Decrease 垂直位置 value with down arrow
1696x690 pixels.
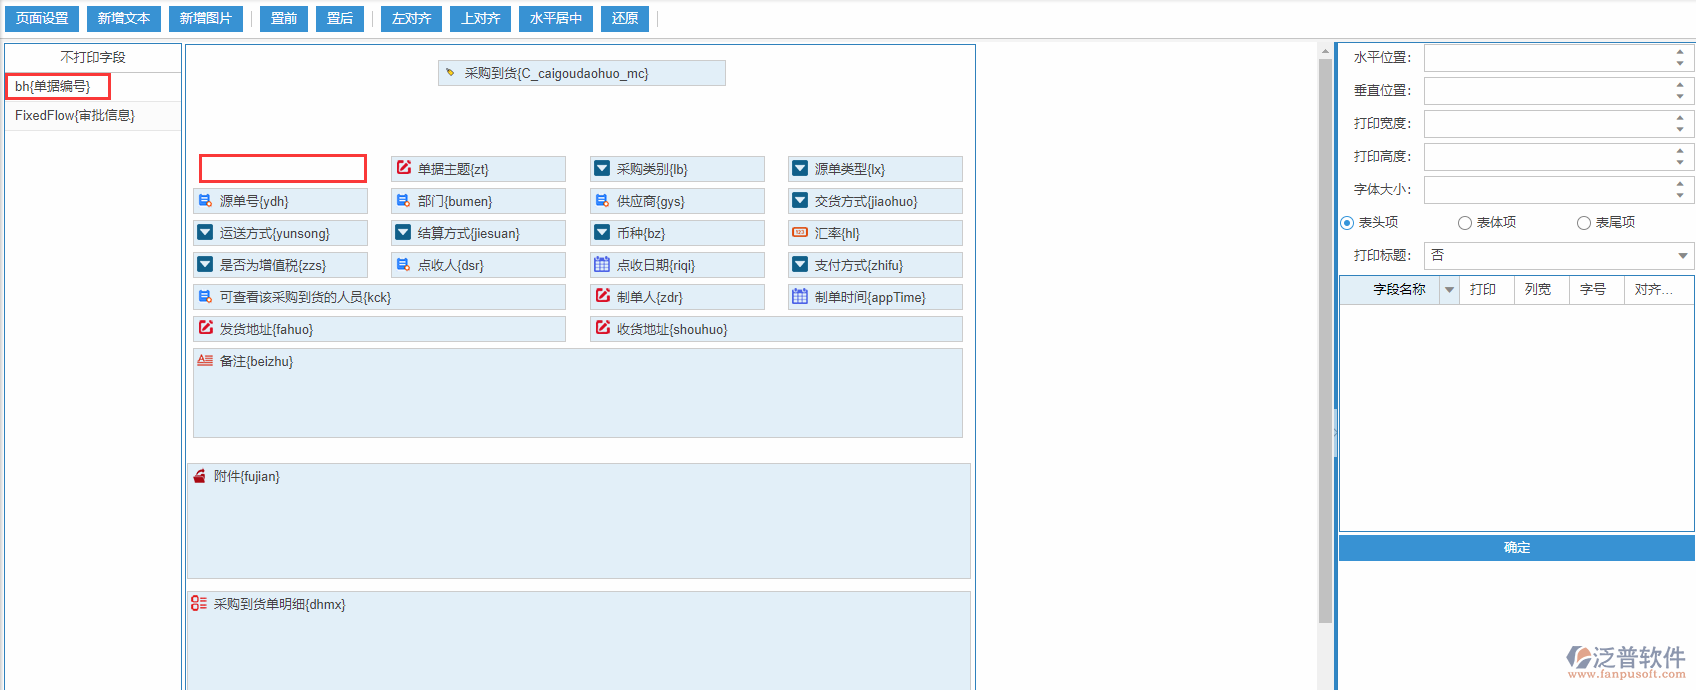coord(1680,97)
